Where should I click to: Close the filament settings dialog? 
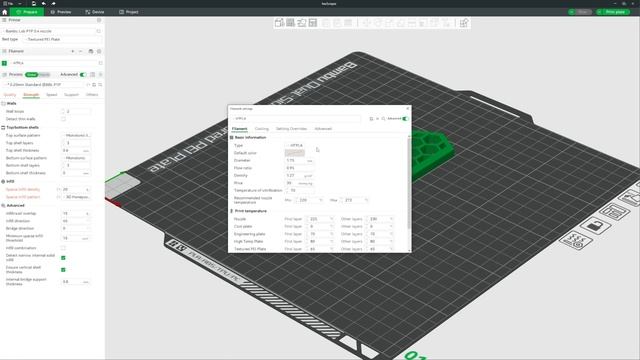click(407, 109)
